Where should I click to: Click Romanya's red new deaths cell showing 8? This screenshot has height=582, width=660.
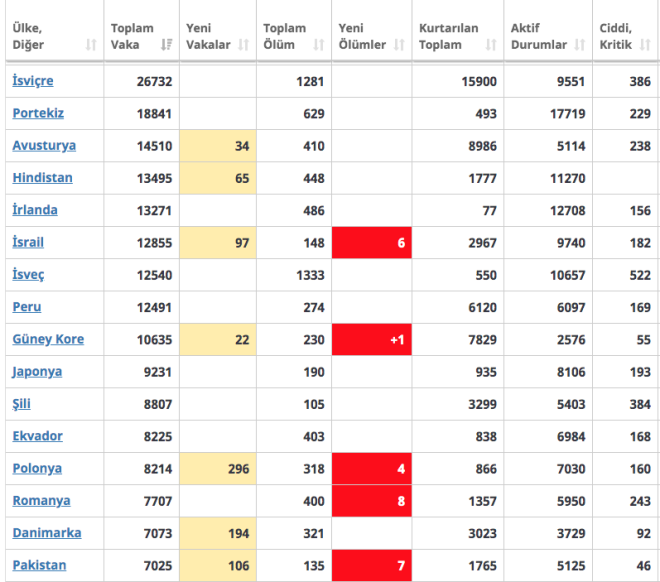371,500
